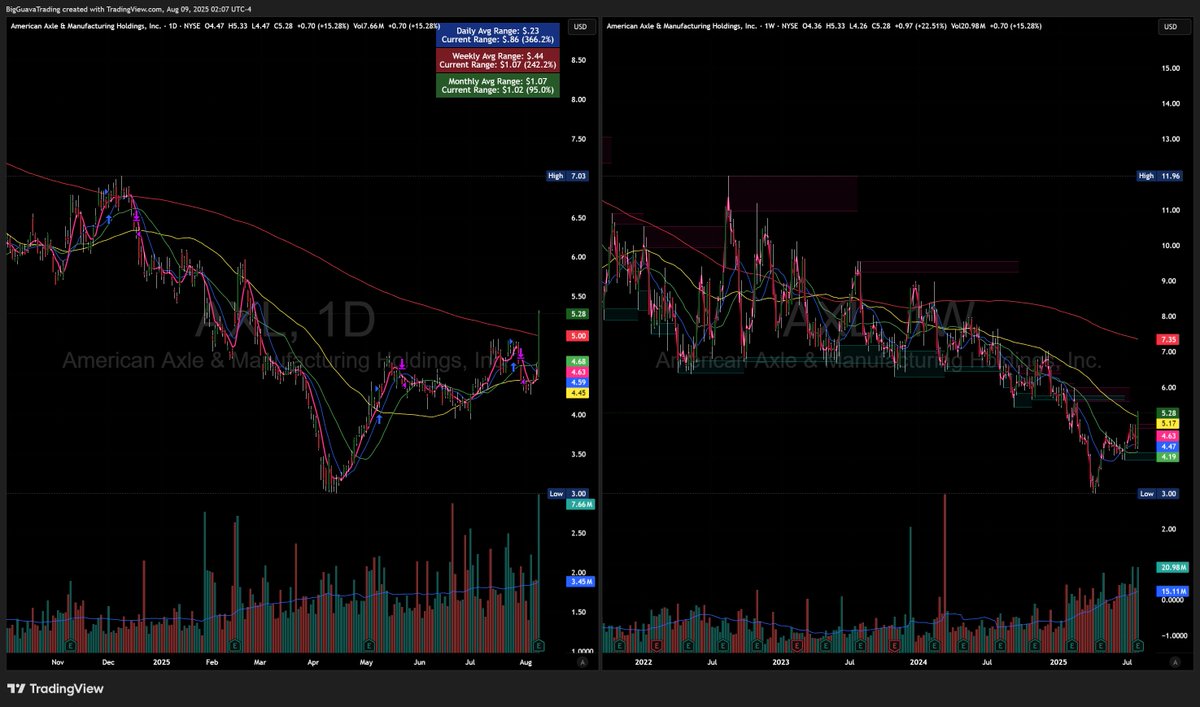Click the Jun label on the daily time axis

[x=419, y=662]
